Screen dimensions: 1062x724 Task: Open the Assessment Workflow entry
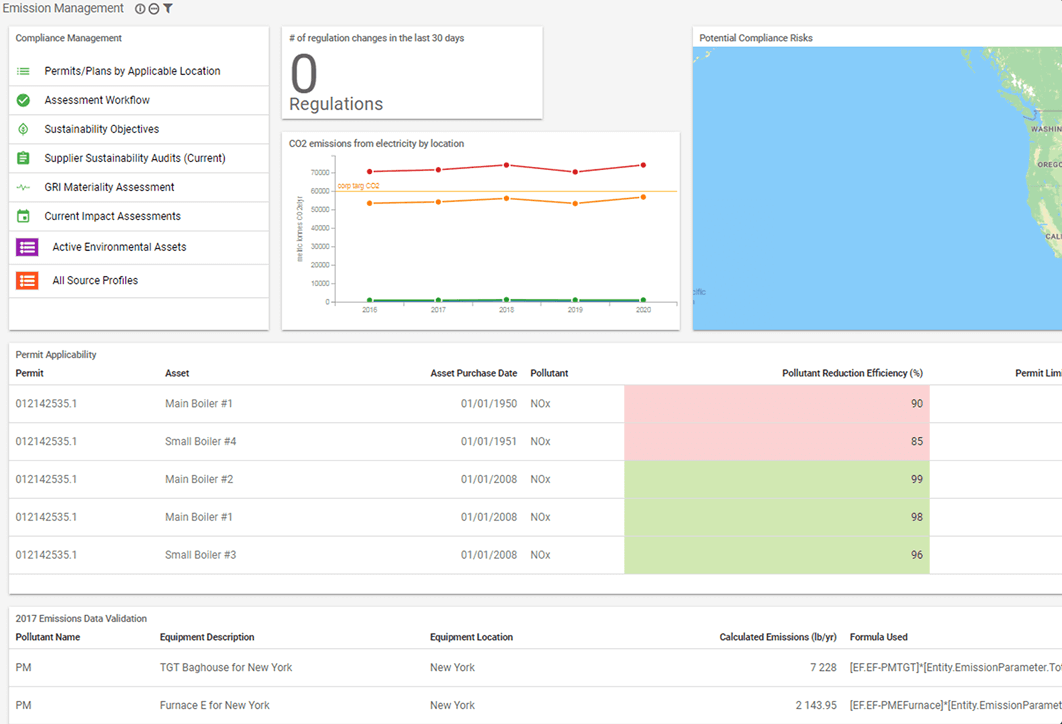coord(96,100)
